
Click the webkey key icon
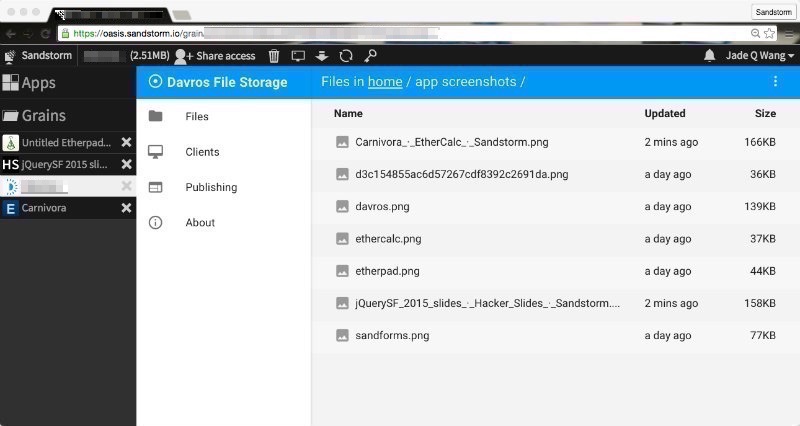click(370, 56)
